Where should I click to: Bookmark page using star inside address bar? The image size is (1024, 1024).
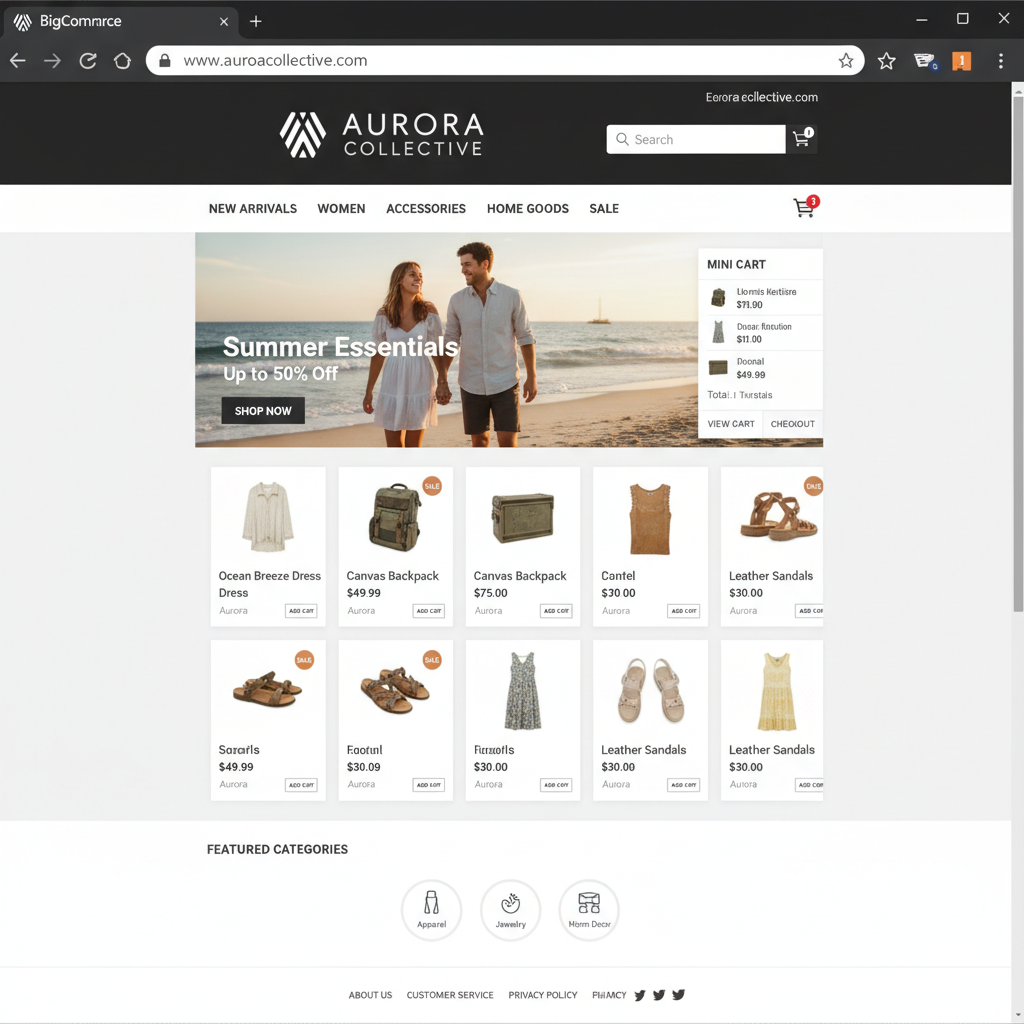pos(846,61)
